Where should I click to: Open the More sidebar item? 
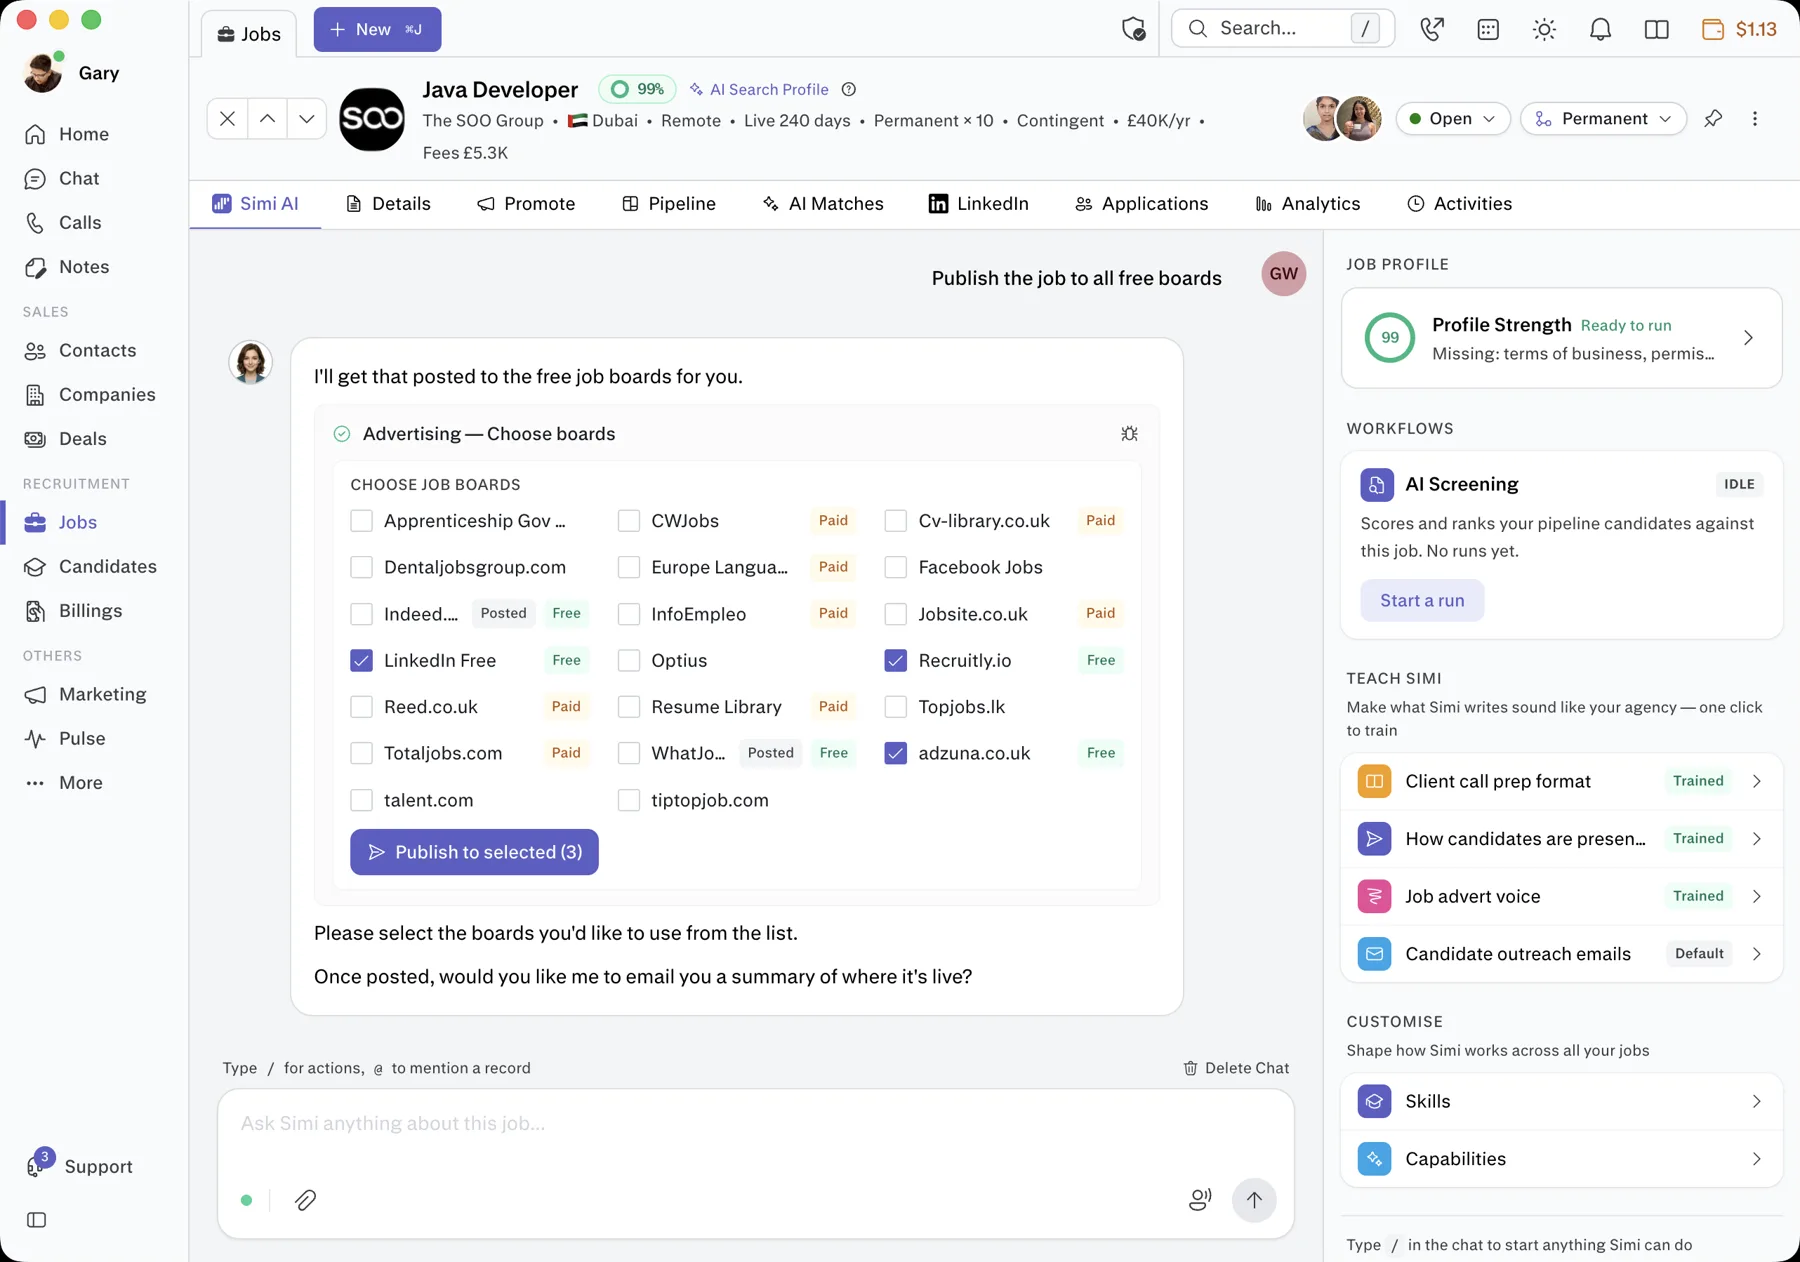pyautogui.click(x=64, y=783)
